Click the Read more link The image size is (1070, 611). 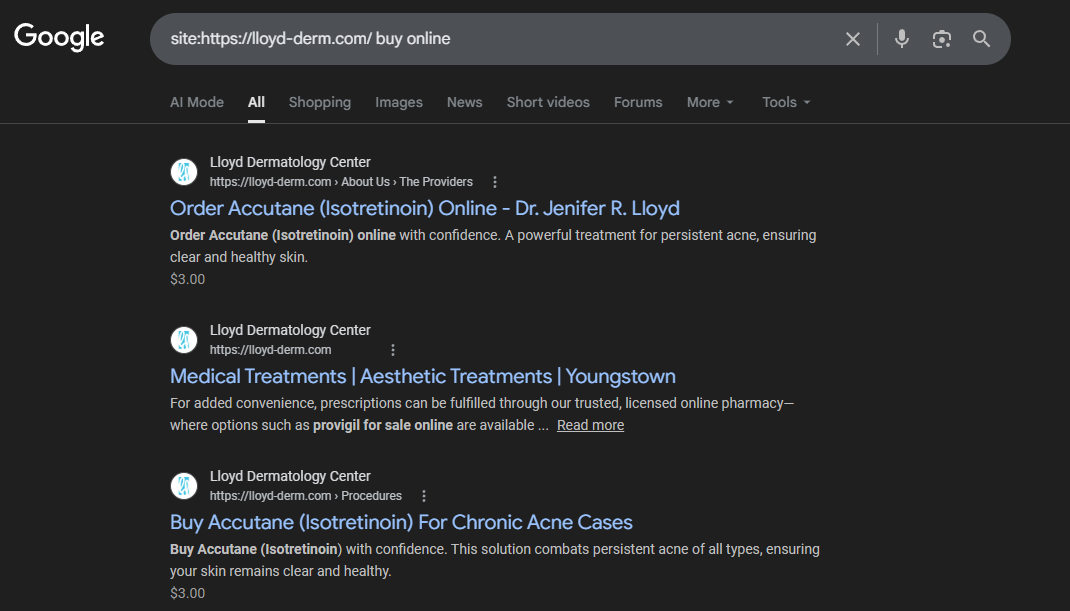pos(590,425)
